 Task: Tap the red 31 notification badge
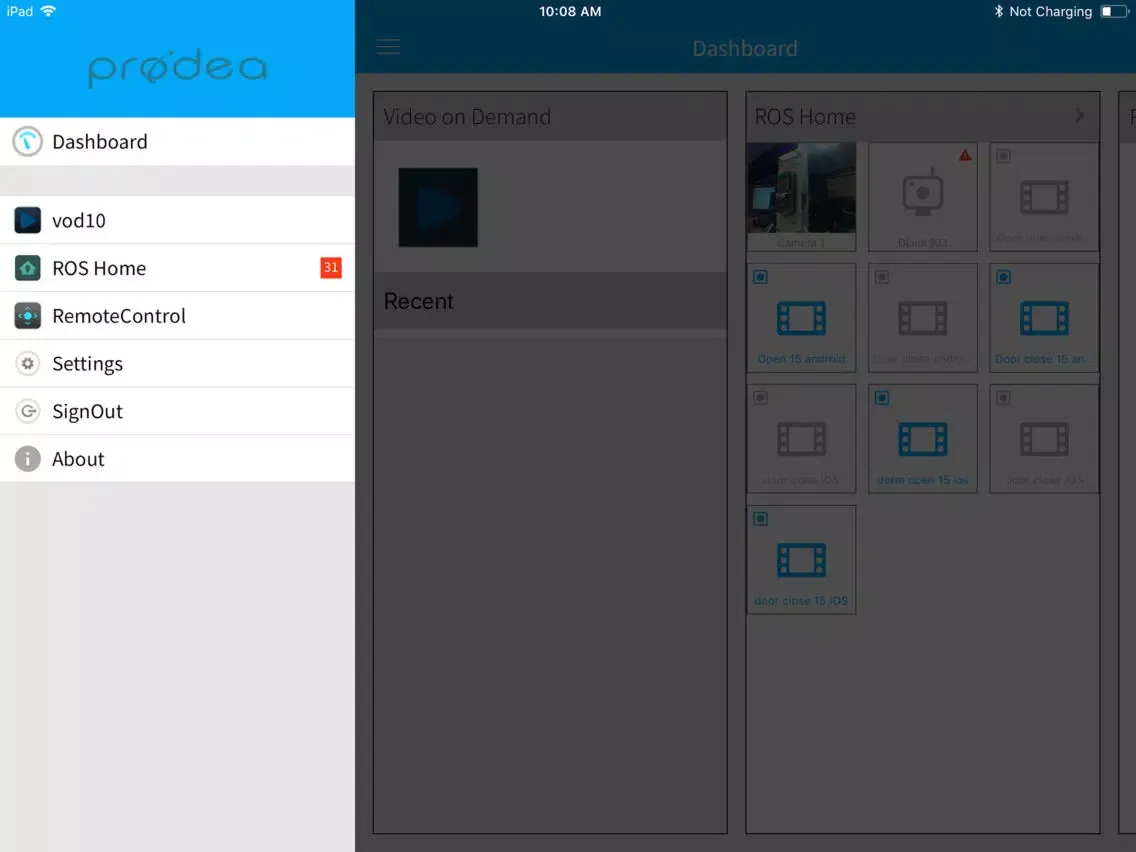[x=330, y=267]
